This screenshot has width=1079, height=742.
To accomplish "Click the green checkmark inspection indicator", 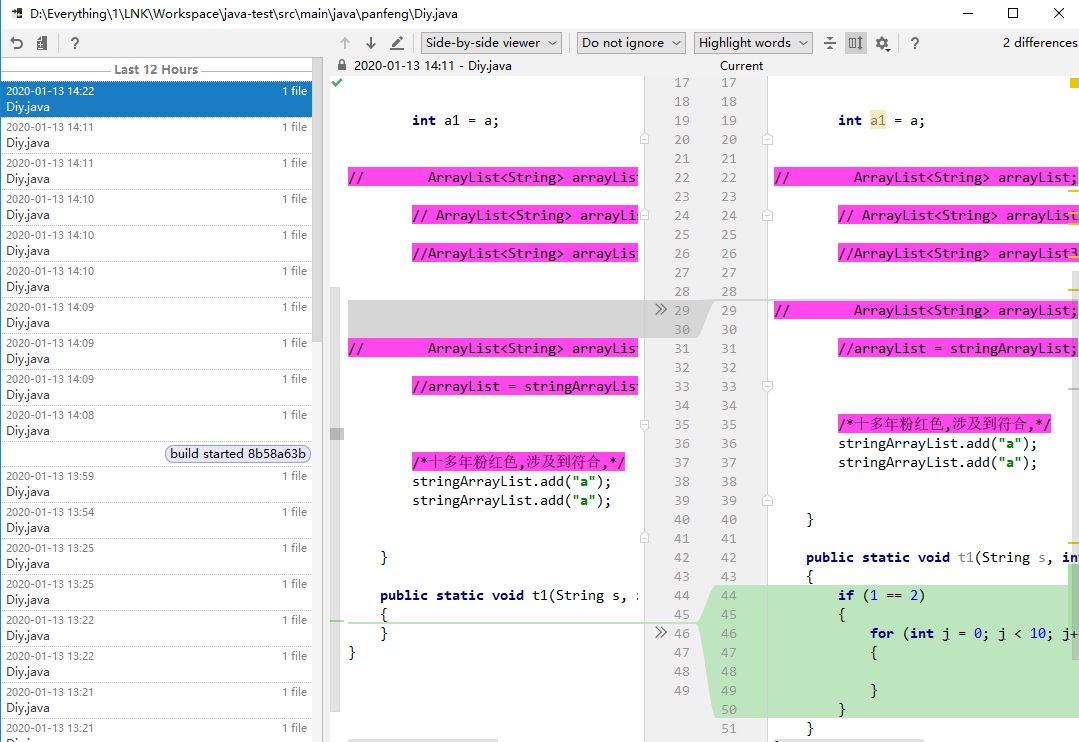I will pyautogui.click(x=336, y=83).
